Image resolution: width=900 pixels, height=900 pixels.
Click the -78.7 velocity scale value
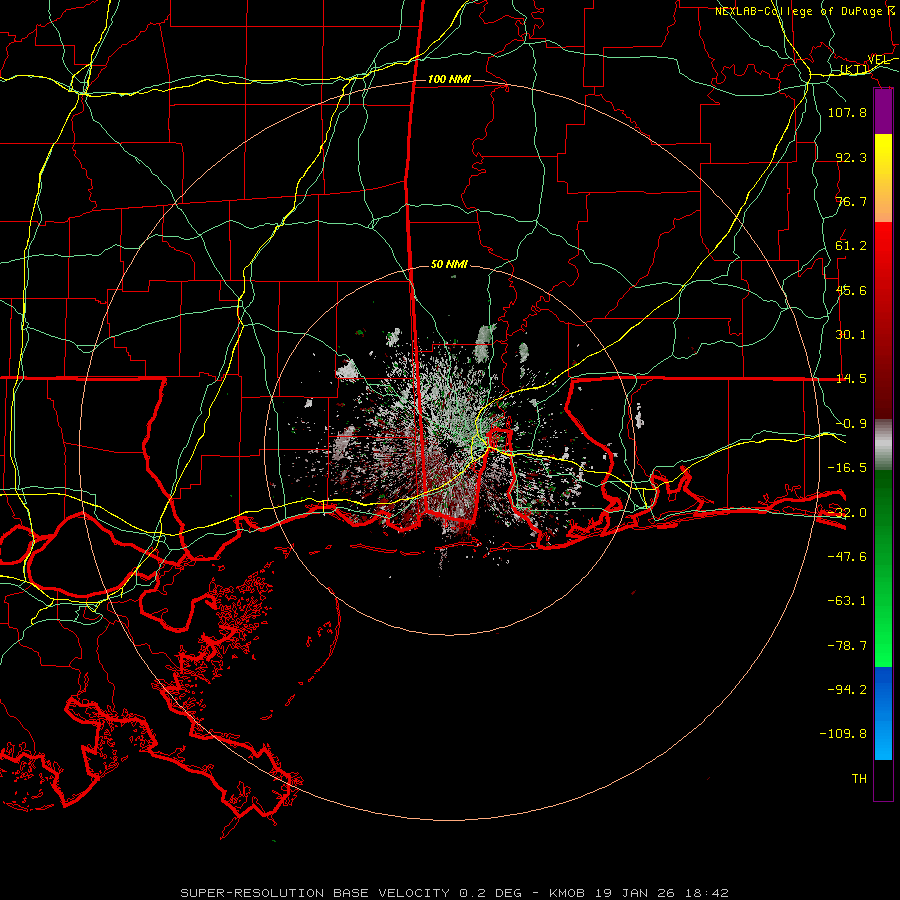[847, 646]
